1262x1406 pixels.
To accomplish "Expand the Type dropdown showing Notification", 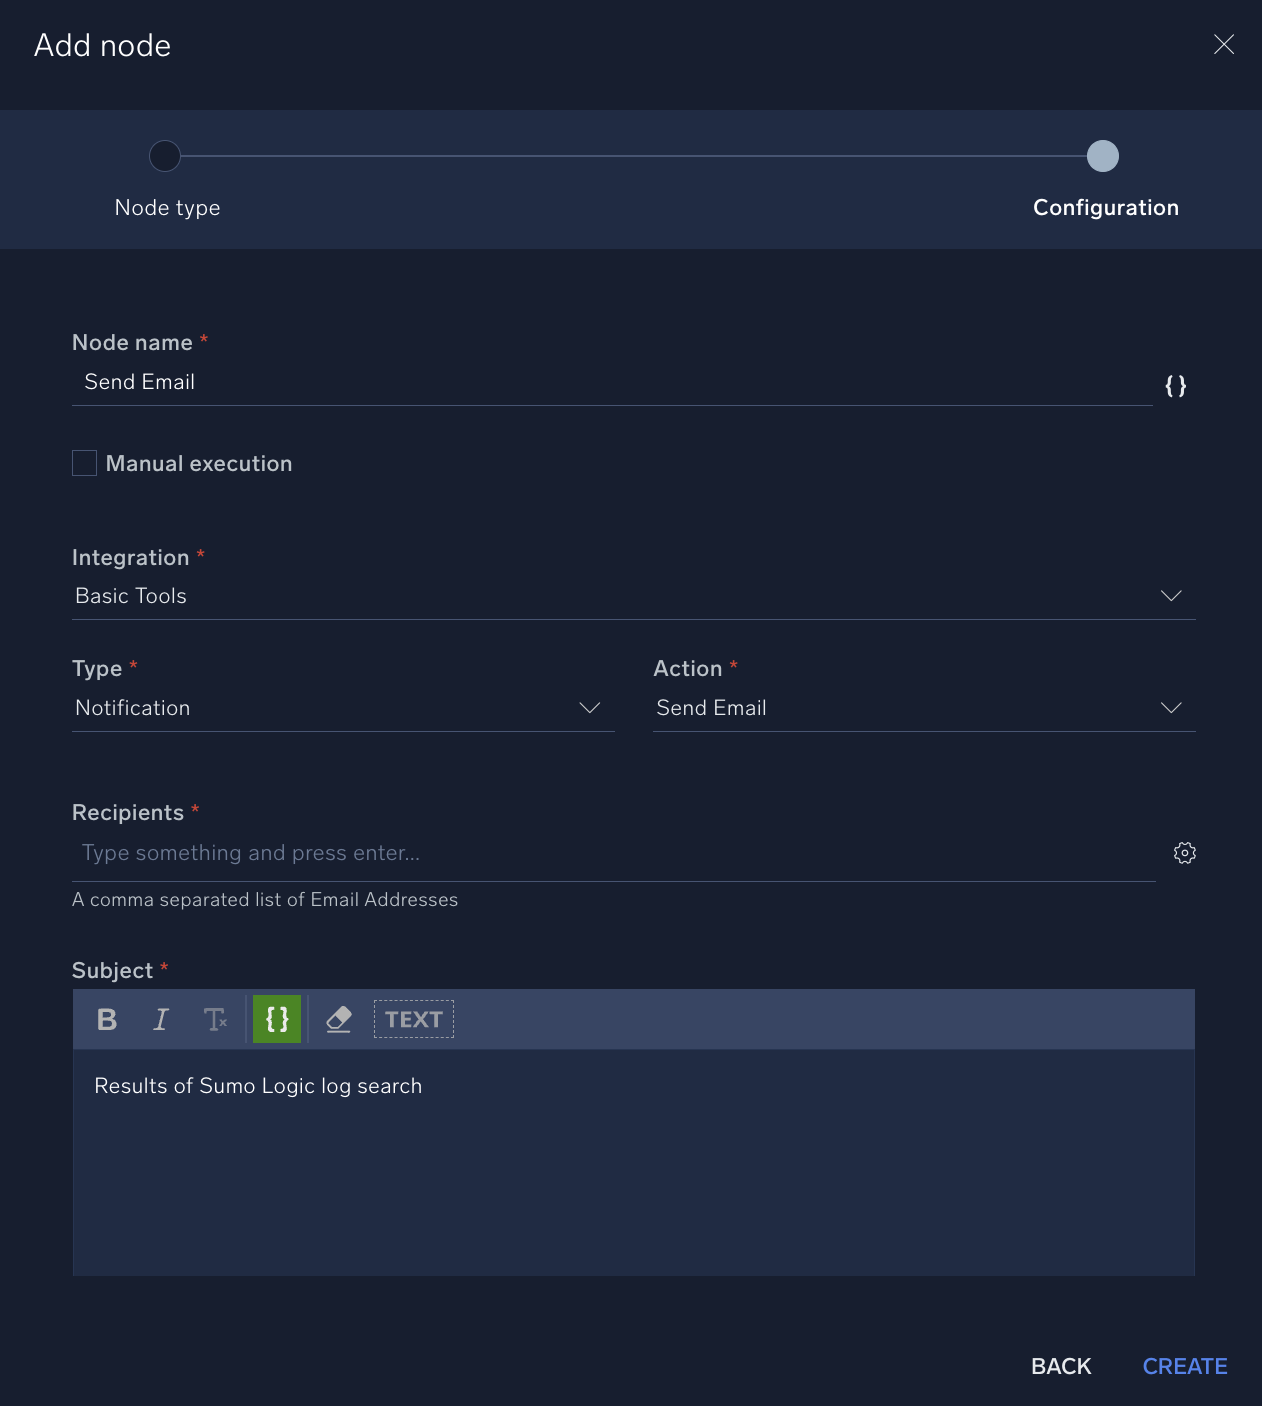I will [x=590, y=707].
